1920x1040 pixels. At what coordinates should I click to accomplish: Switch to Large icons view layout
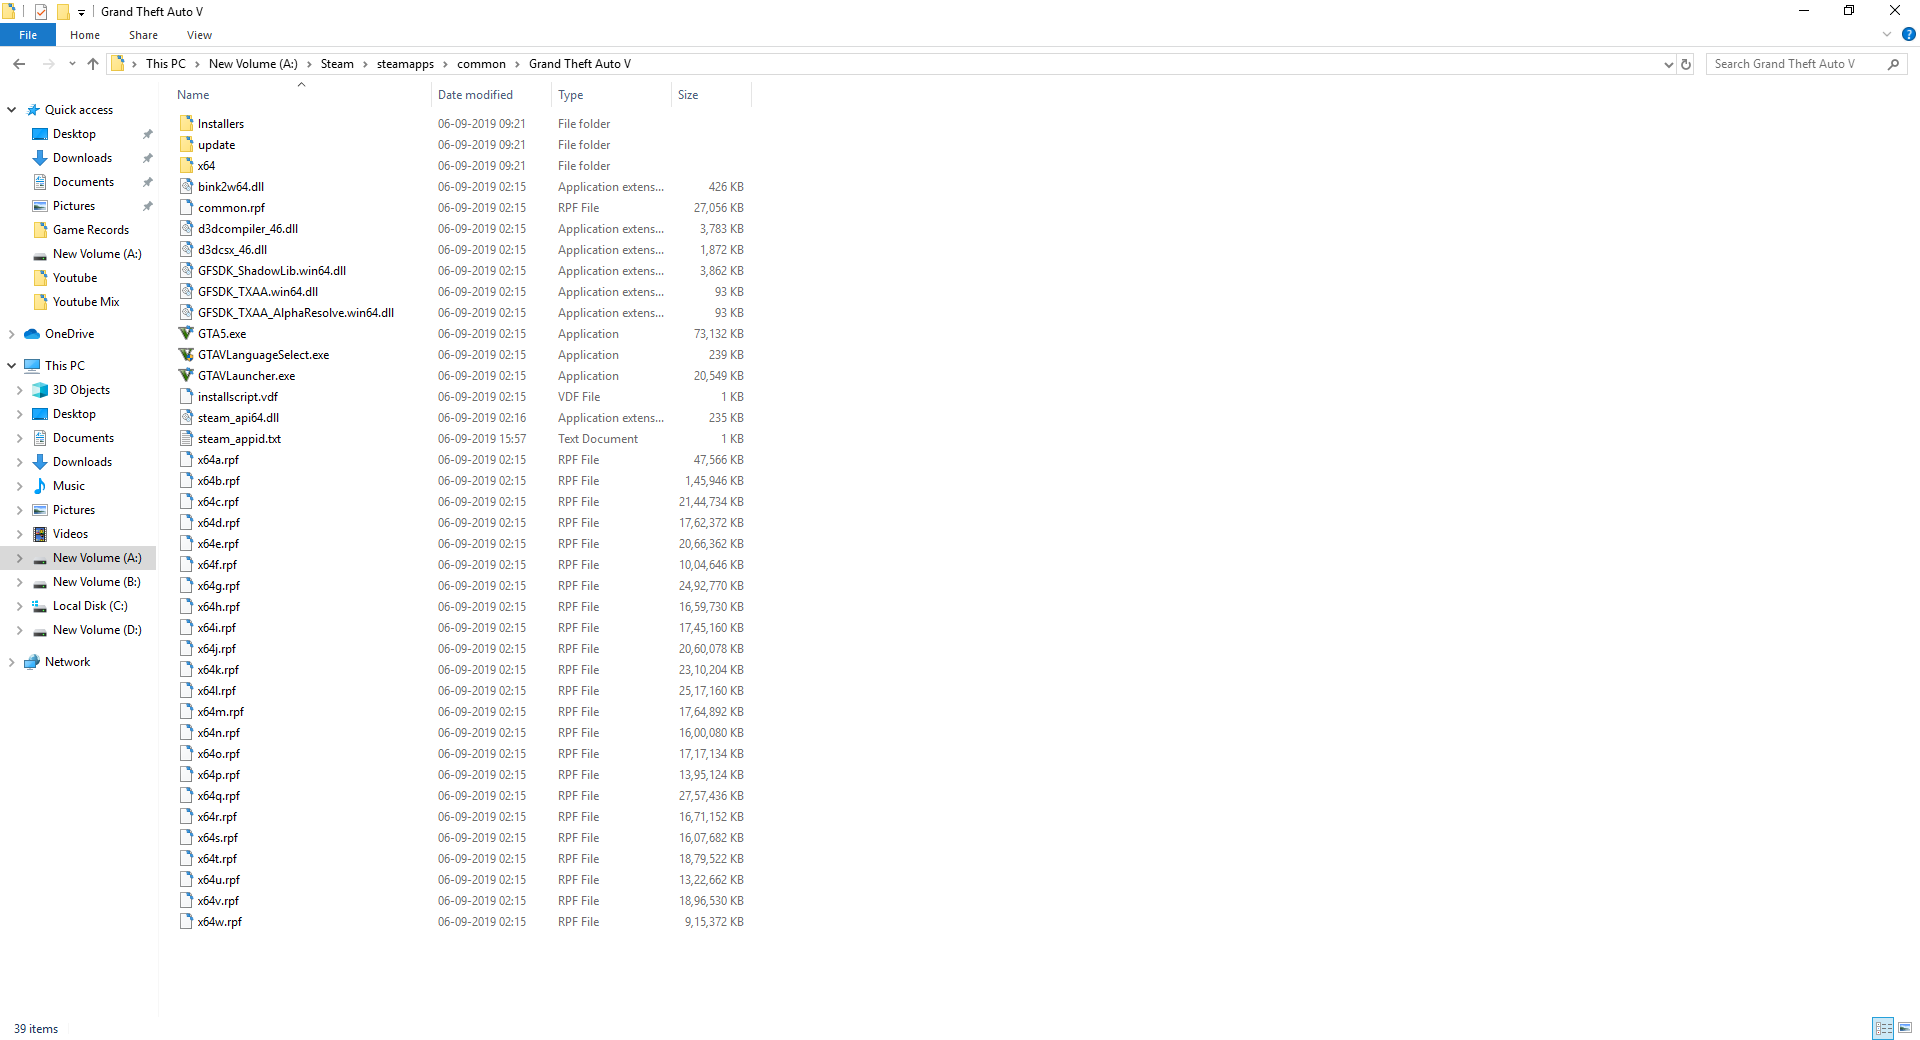(1905, 1028)
